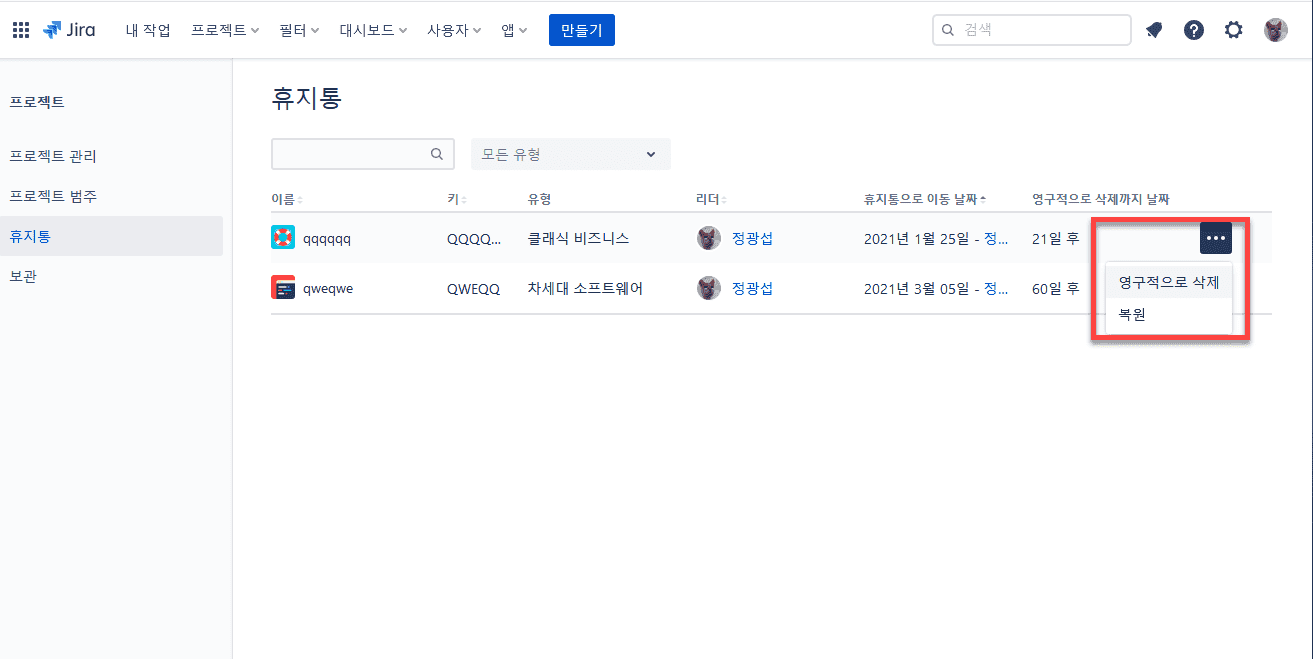Click the key cell QQQQ...
This screenshot has height=659, width=1313.
click(x=474, y=239)
